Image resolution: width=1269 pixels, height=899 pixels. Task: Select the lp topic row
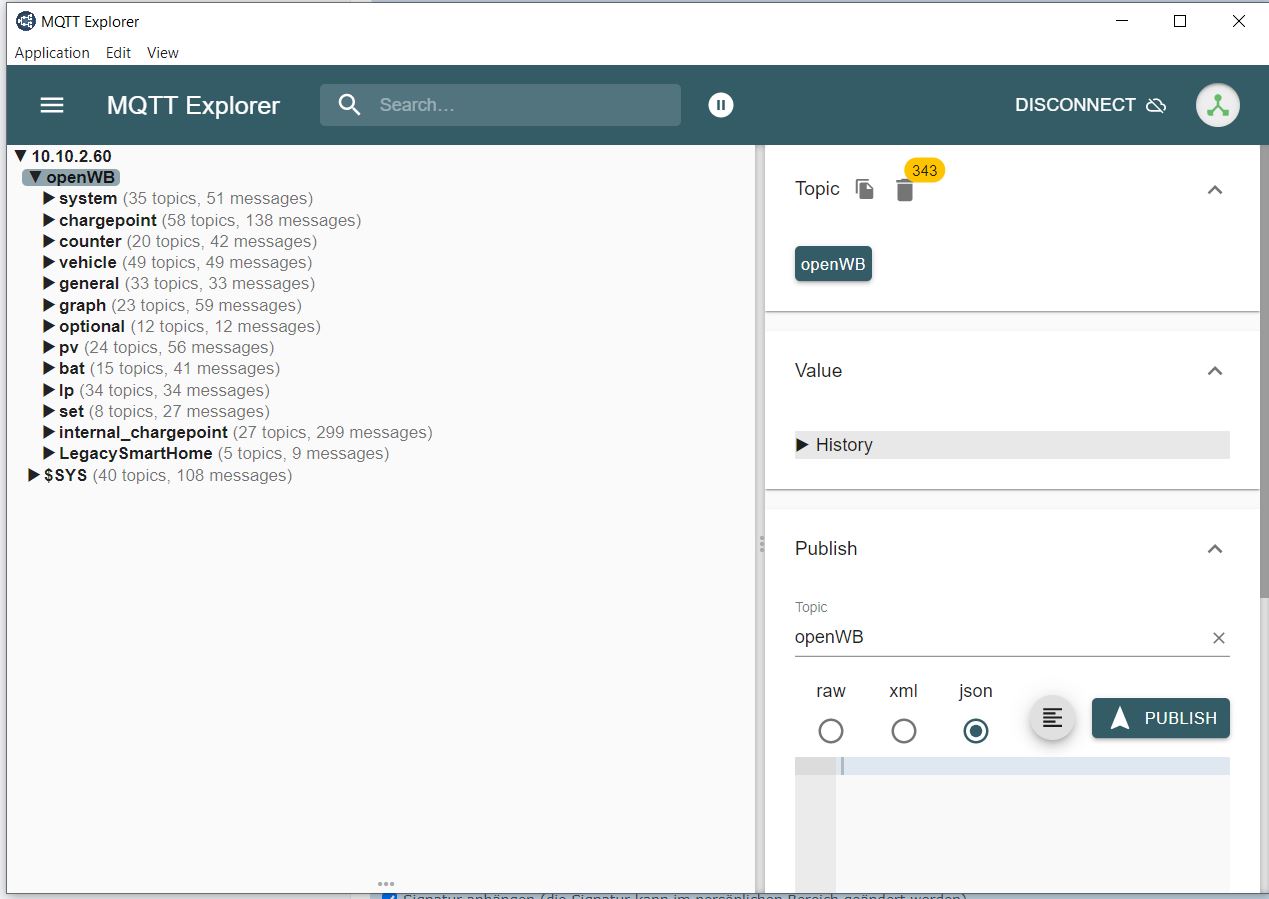pos(156,390)
